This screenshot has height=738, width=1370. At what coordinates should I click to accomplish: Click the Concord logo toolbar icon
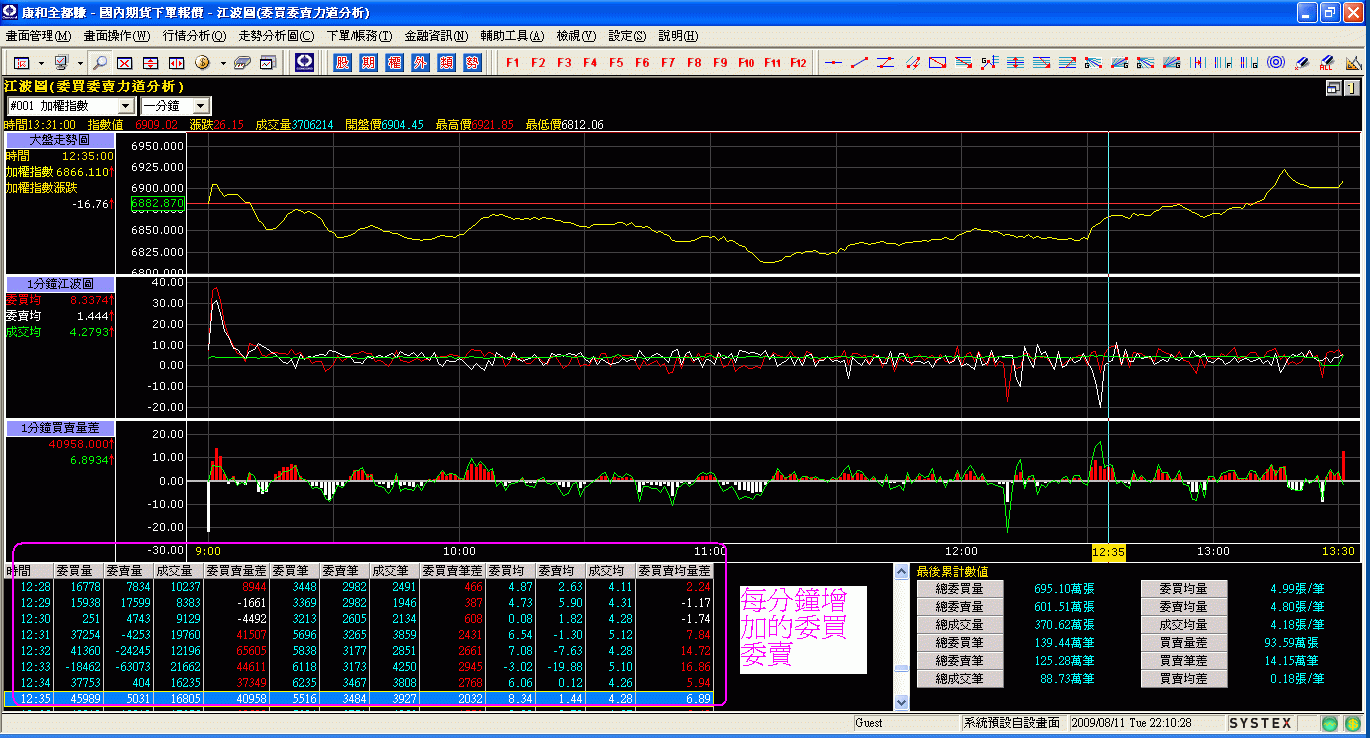pyautogui.click(x=305, y=63)
